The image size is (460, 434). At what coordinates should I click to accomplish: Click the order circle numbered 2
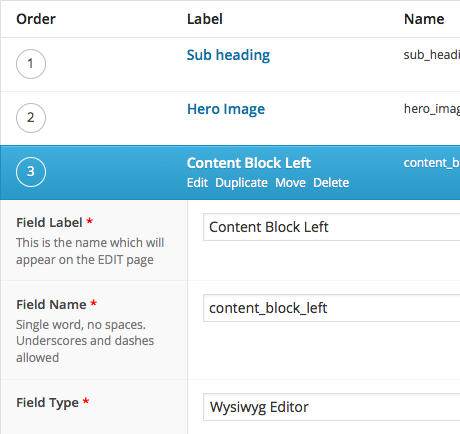(x=31, y=118)
